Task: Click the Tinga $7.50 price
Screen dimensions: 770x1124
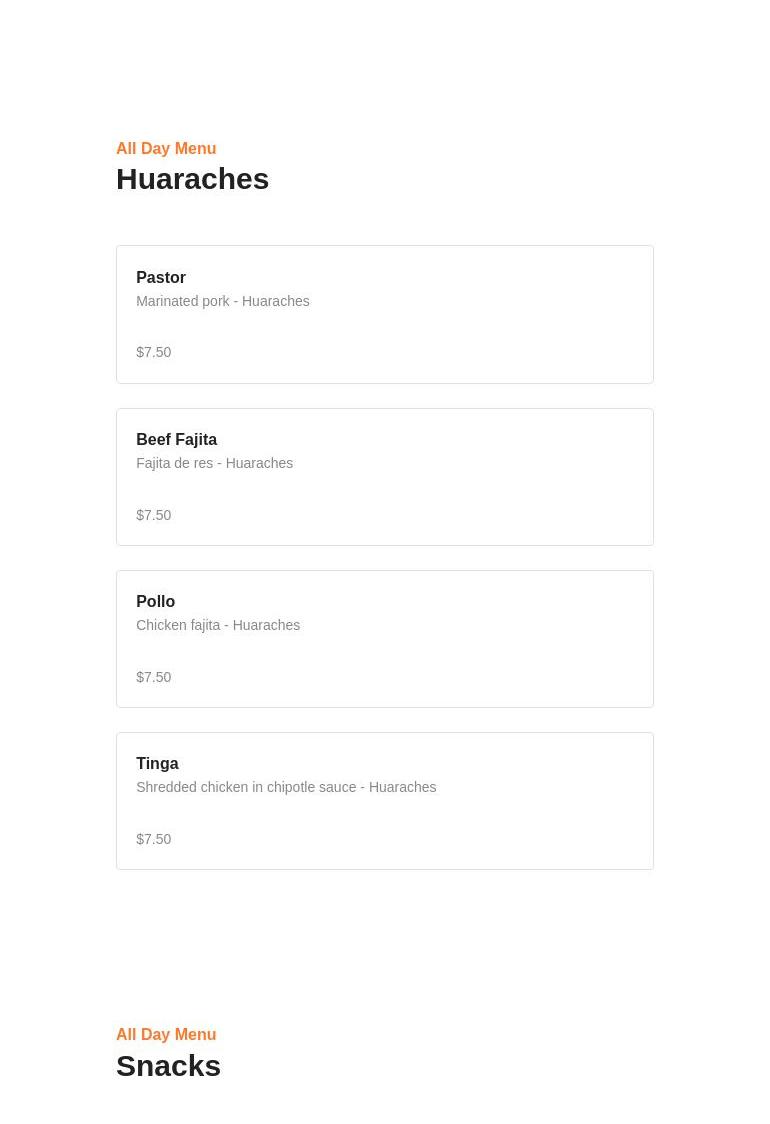Action: pos(154,839)
